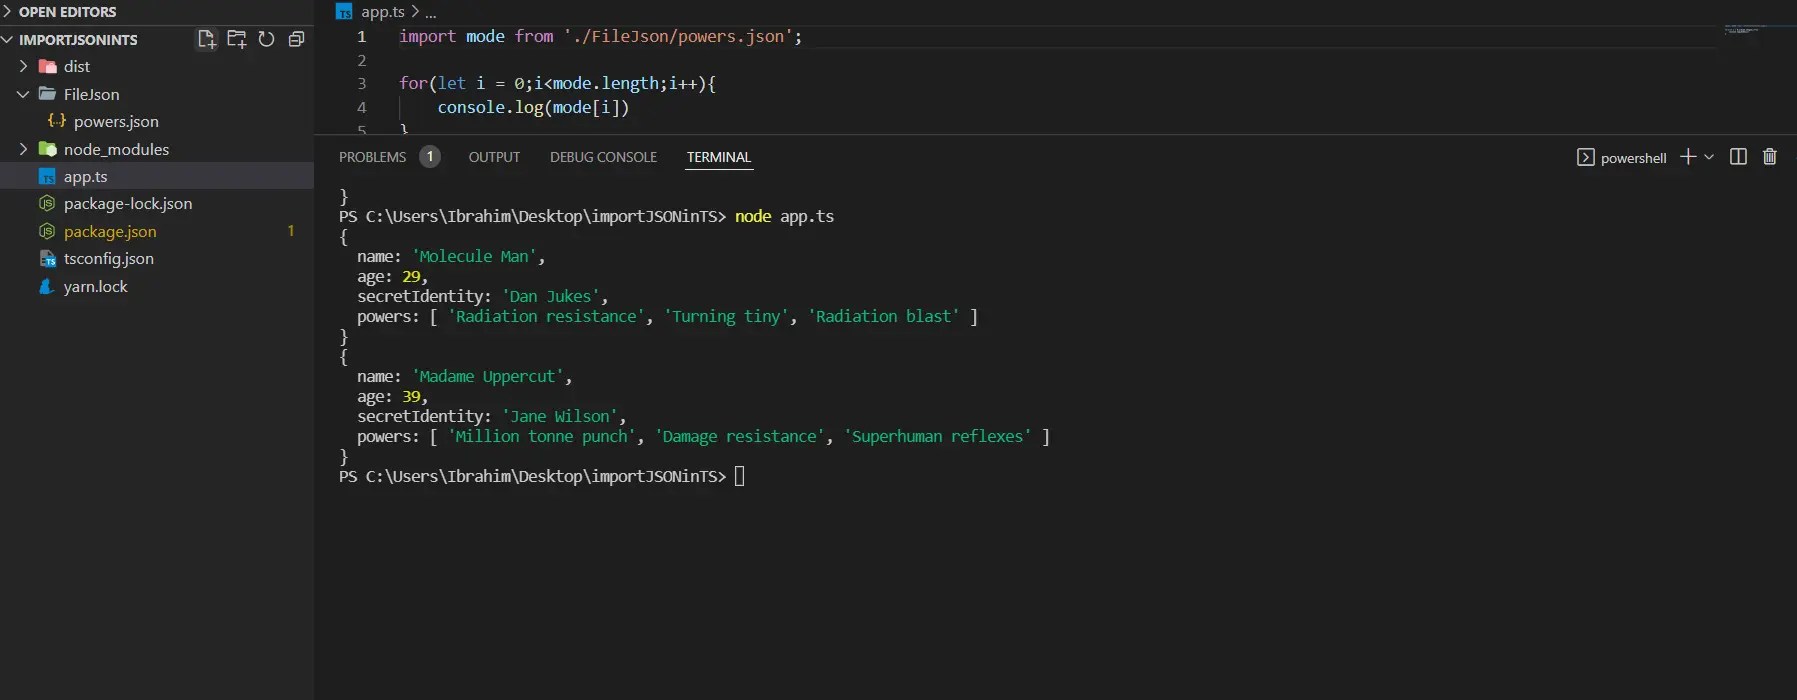Click the package-lock.json file icon

[47, 203]
